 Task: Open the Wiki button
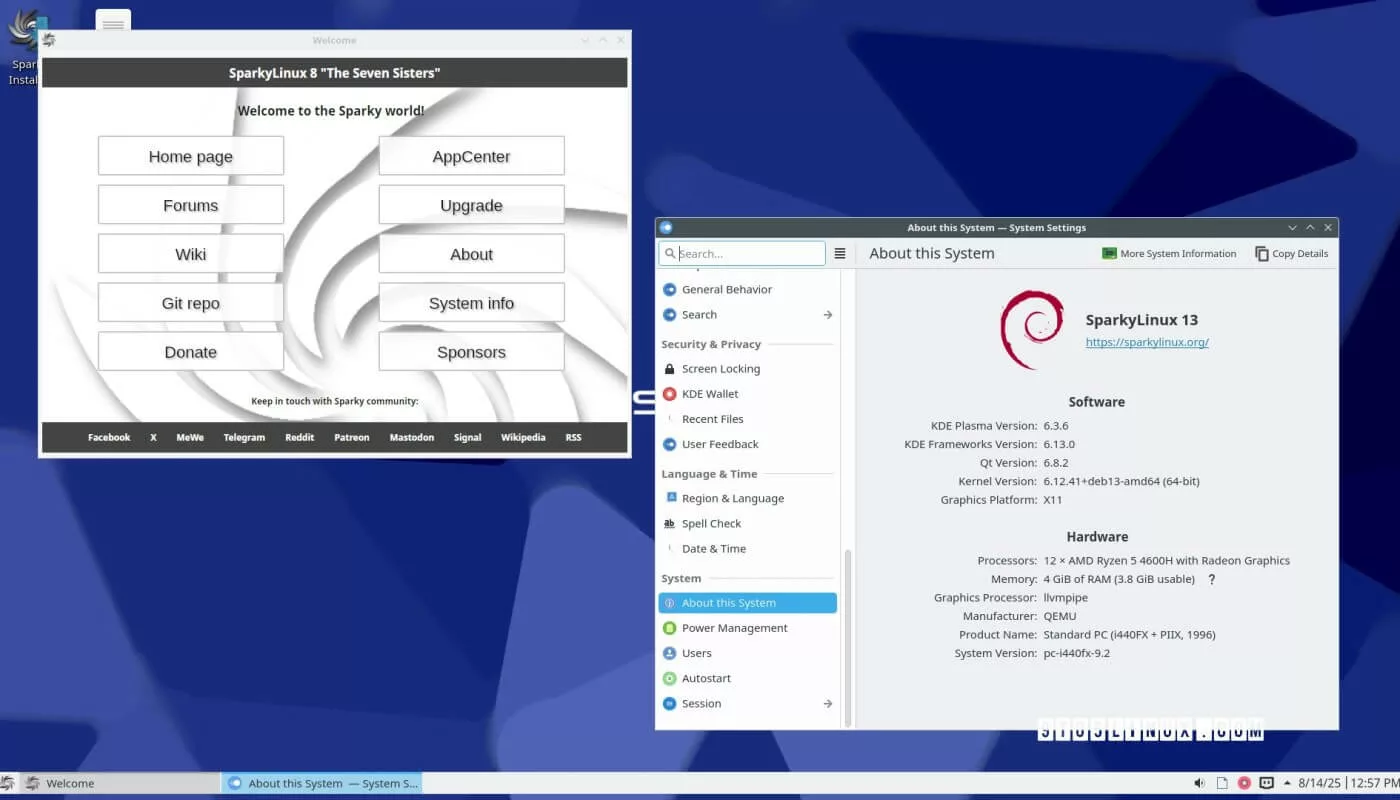[191, 254]
